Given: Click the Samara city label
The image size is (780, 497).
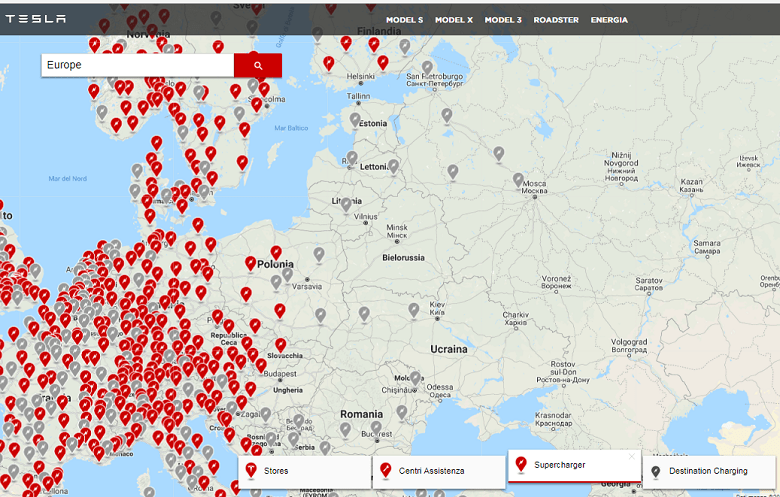Looking at the screenshot, I should pos(707,247).
